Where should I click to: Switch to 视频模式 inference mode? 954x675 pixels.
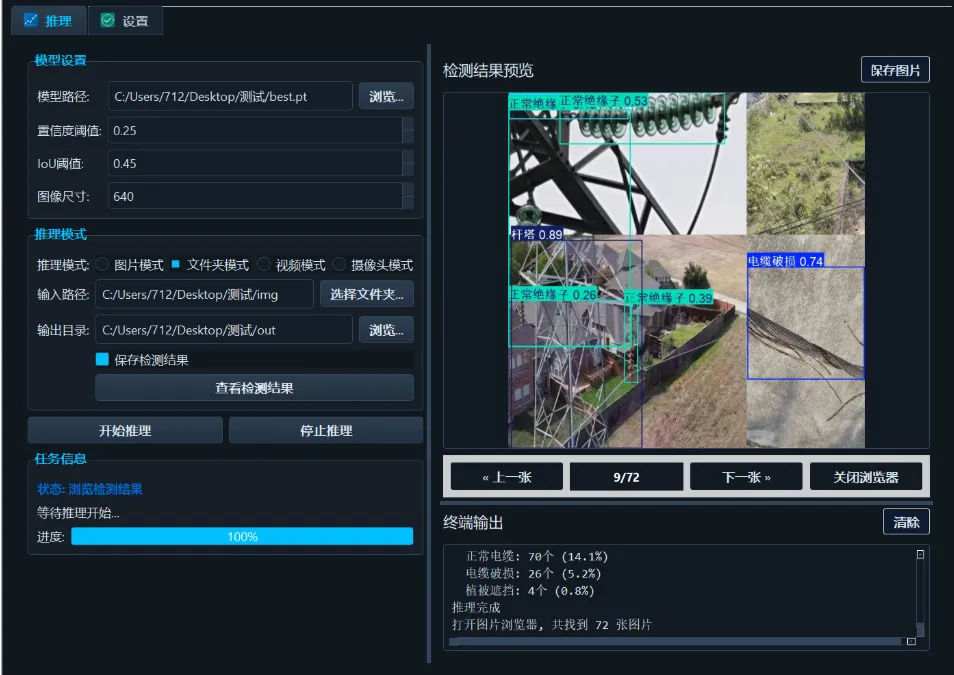262,264
